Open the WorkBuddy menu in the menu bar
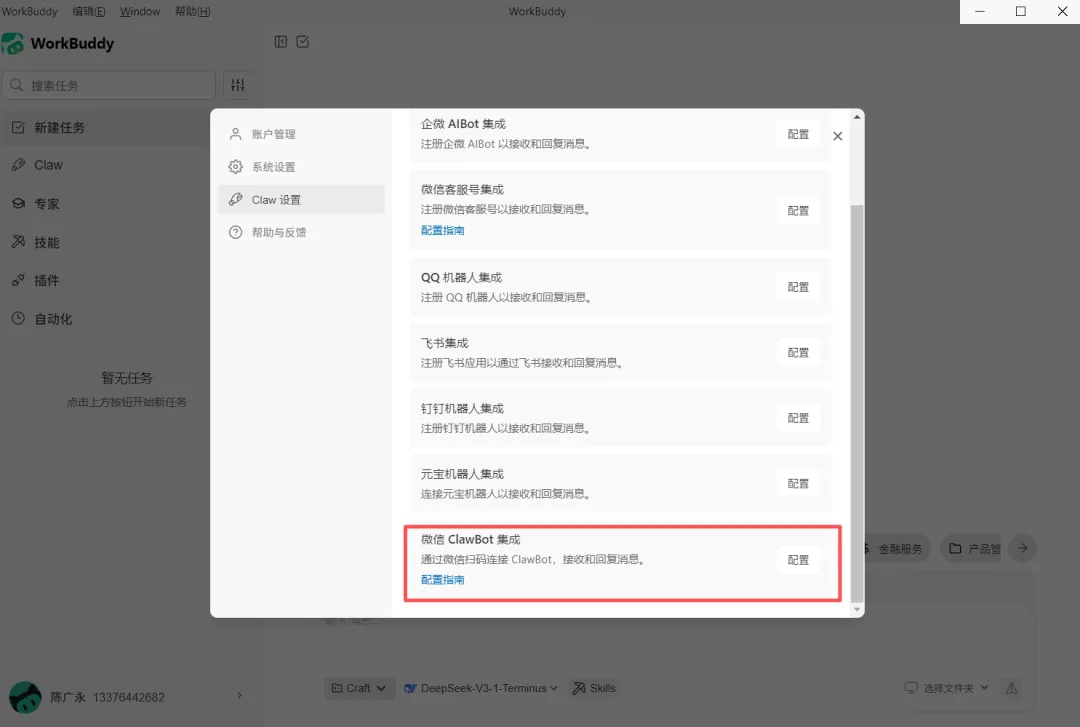Image resolution: width=1080 pixels, height=727 pixels. [30, 11]
